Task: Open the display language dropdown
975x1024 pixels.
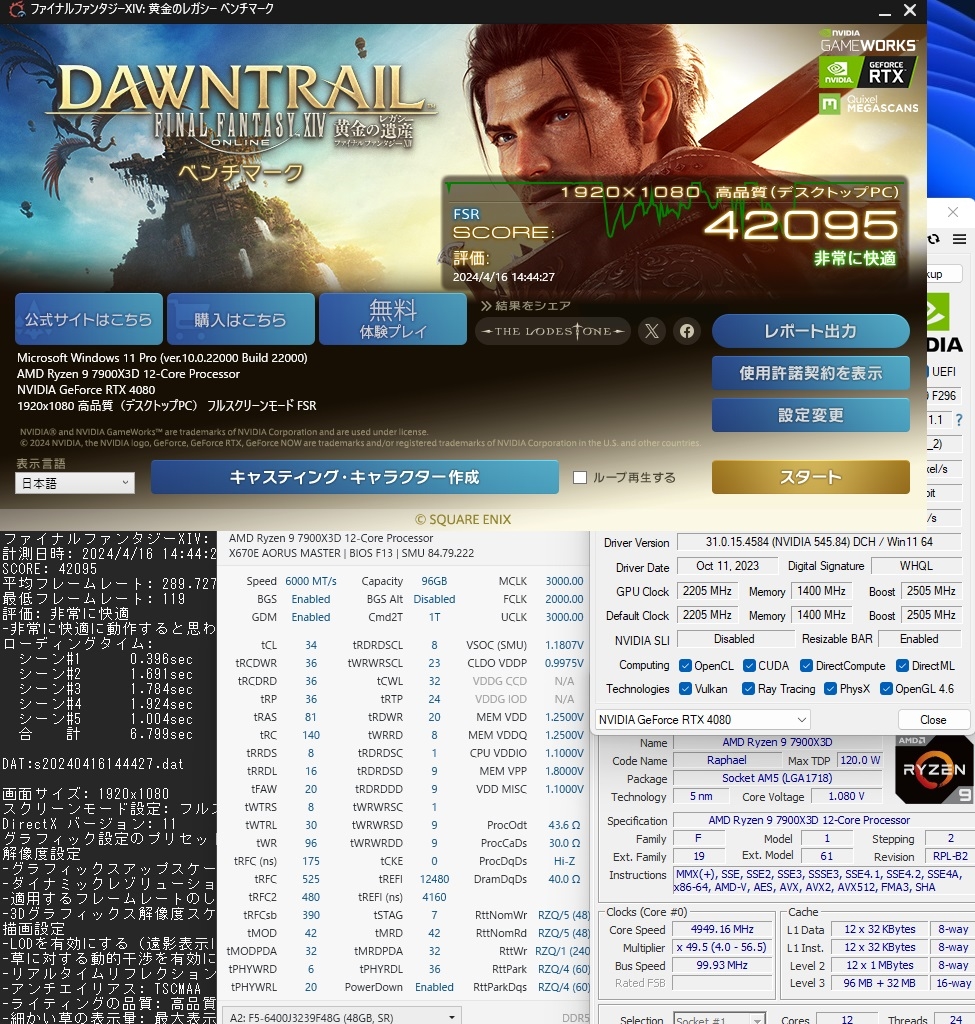Action: tap(74, 483)
